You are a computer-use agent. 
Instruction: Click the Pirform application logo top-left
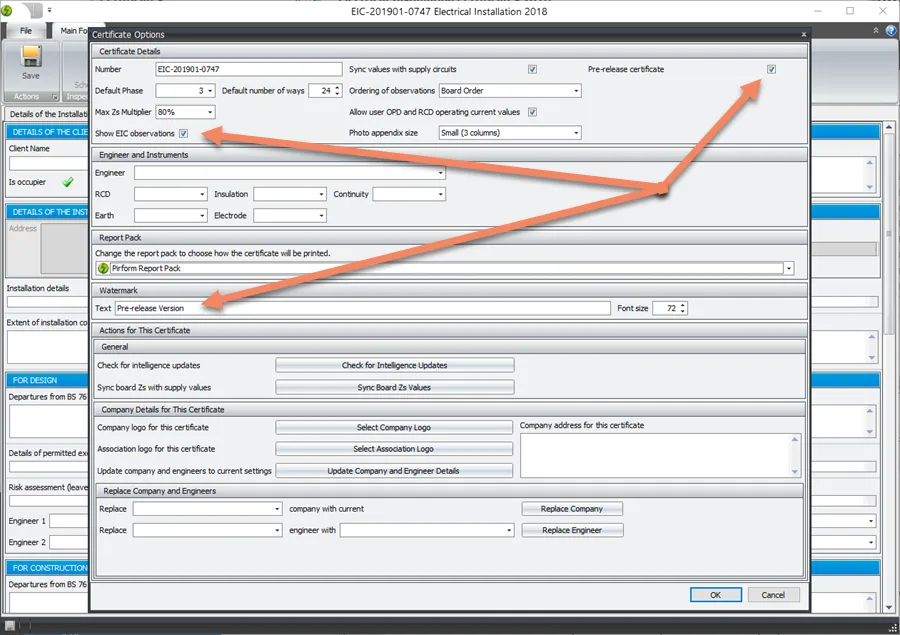[x=6, y=9]
